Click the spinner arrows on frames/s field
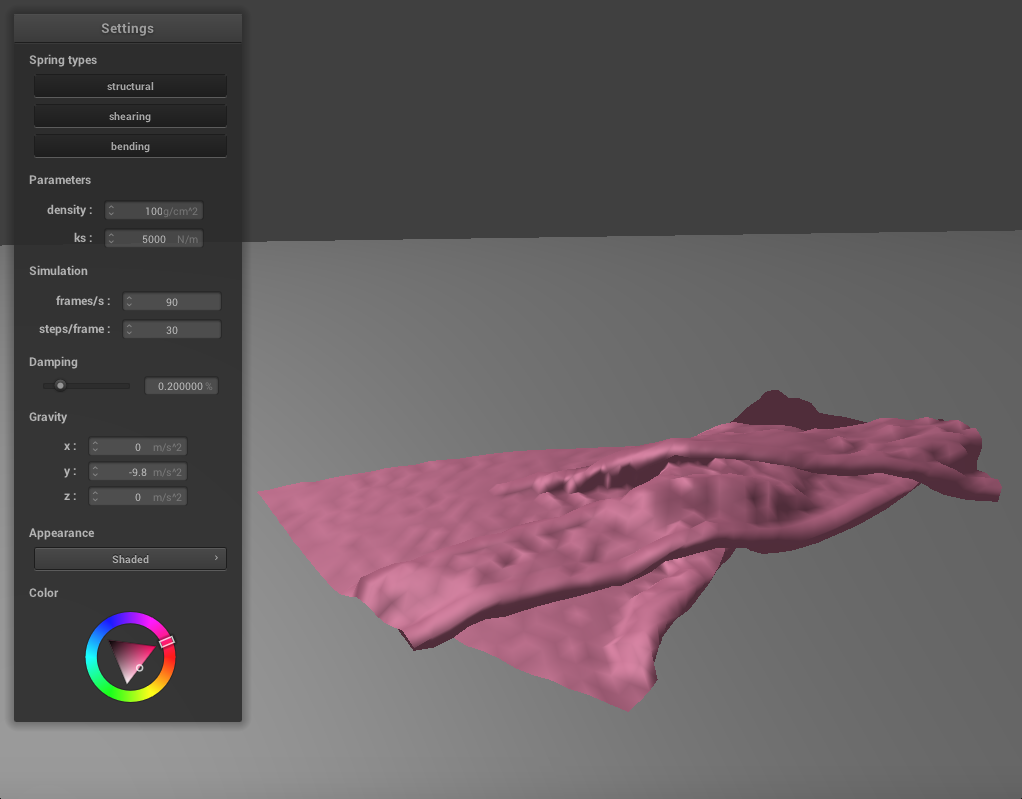This screenshot has height=799, width=1022. coord(129,301)
